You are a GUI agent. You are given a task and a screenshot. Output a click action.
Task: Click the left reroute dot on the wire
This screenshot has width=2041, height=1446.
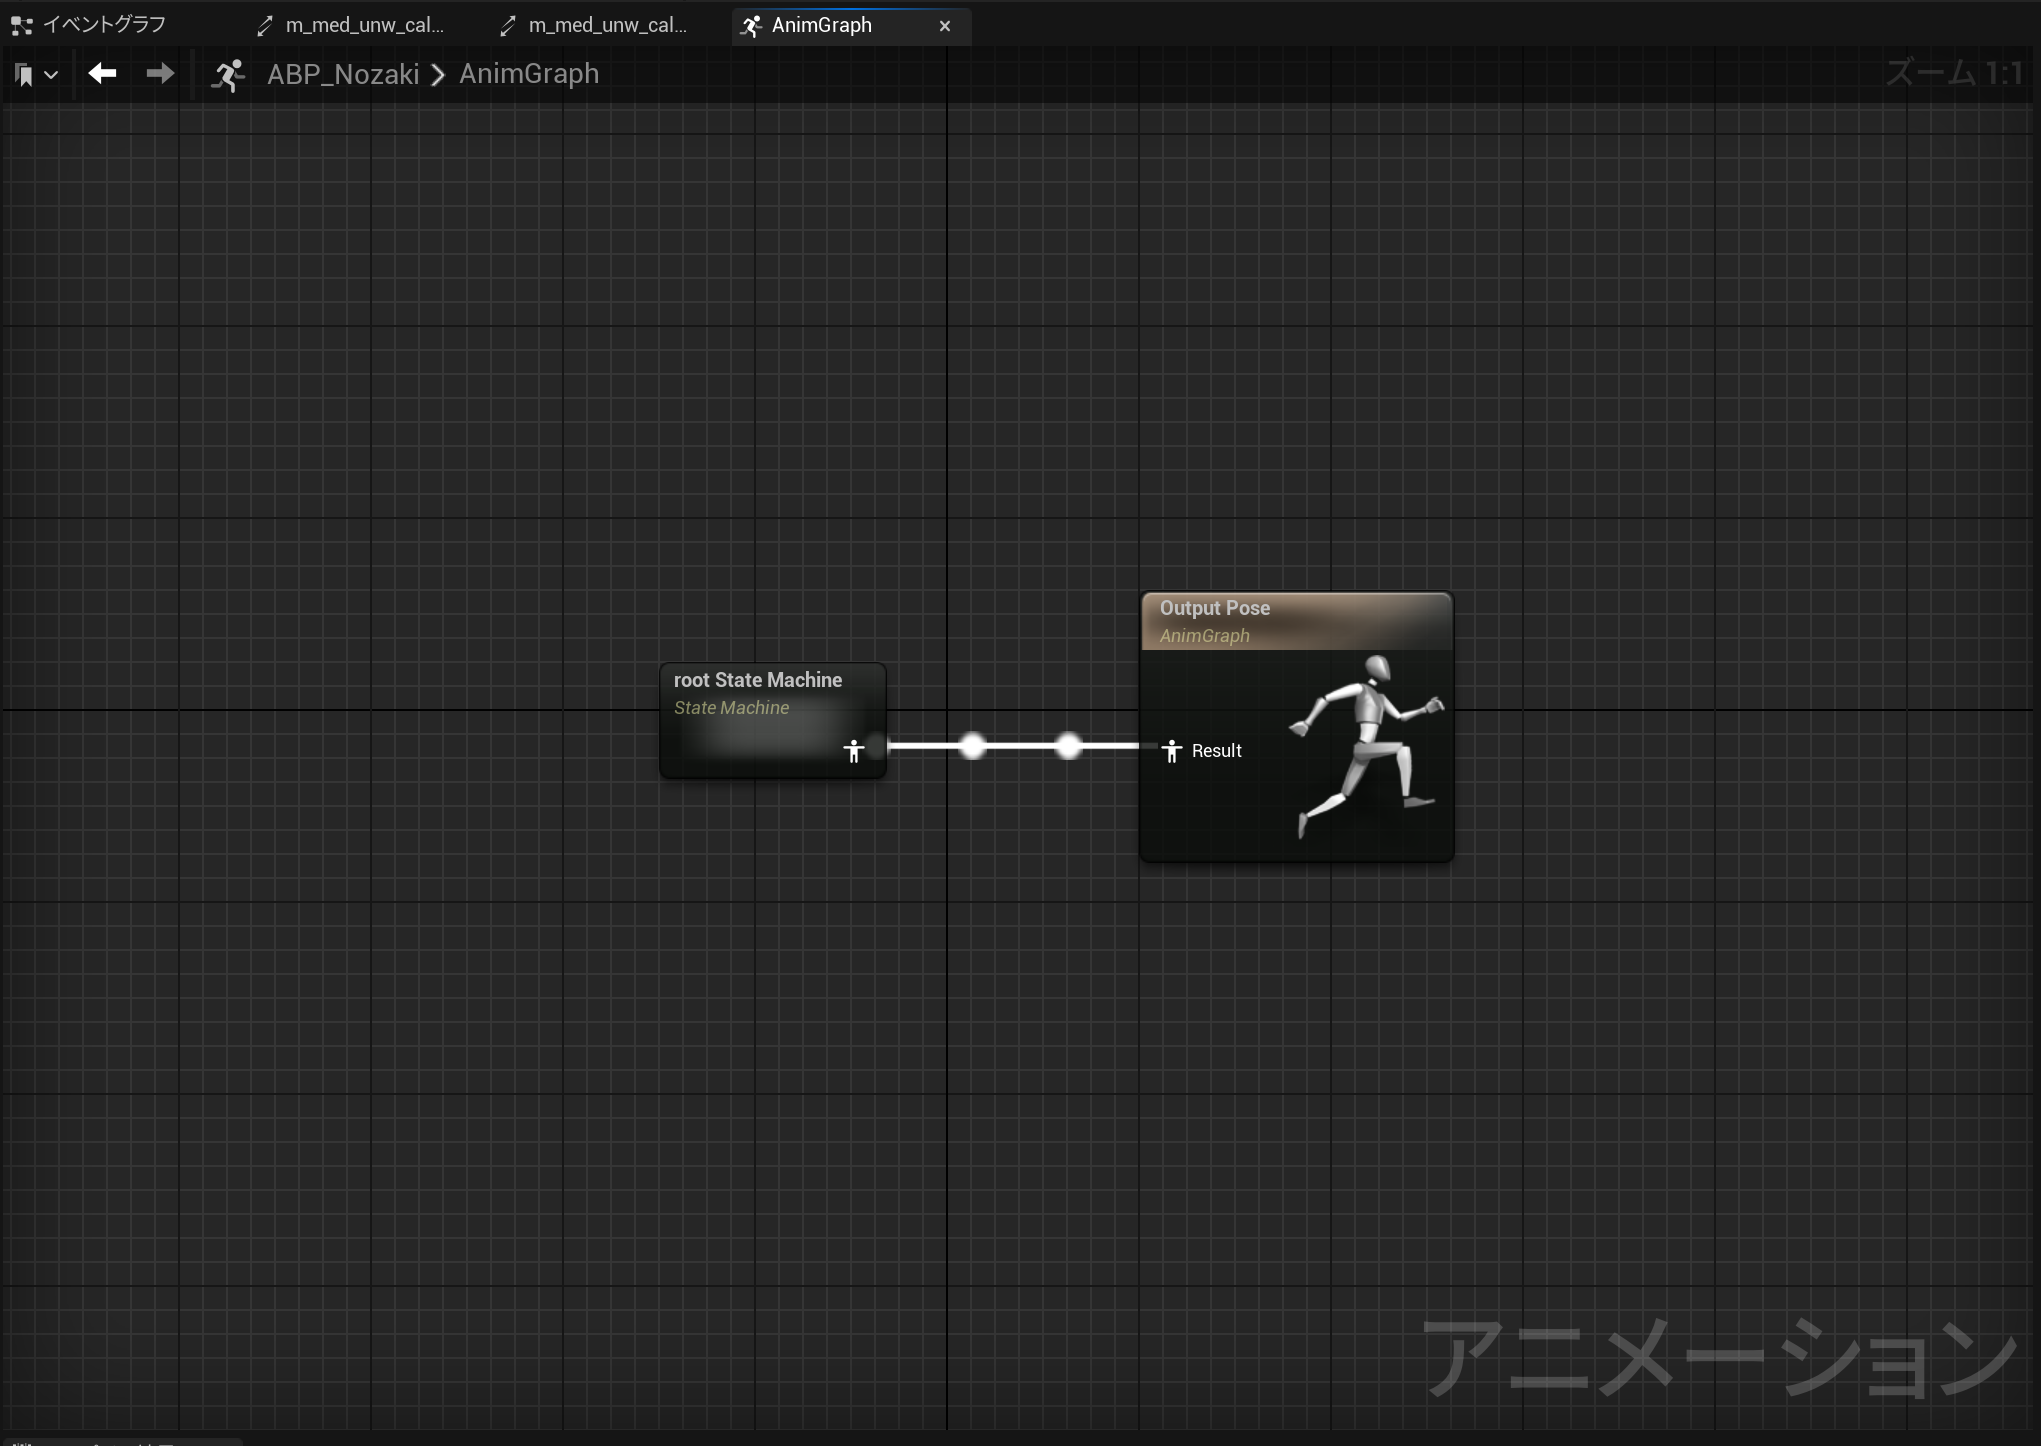click(x=972, y=746)
